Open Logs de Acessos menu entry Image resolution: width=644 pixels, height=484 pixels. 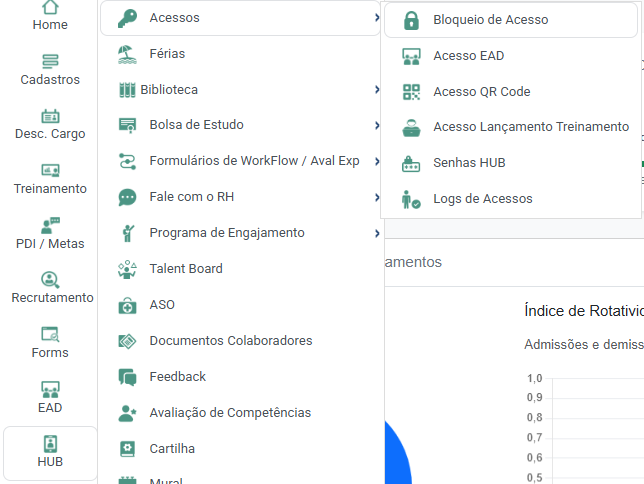pyautogui.click(x=482, y=199)
